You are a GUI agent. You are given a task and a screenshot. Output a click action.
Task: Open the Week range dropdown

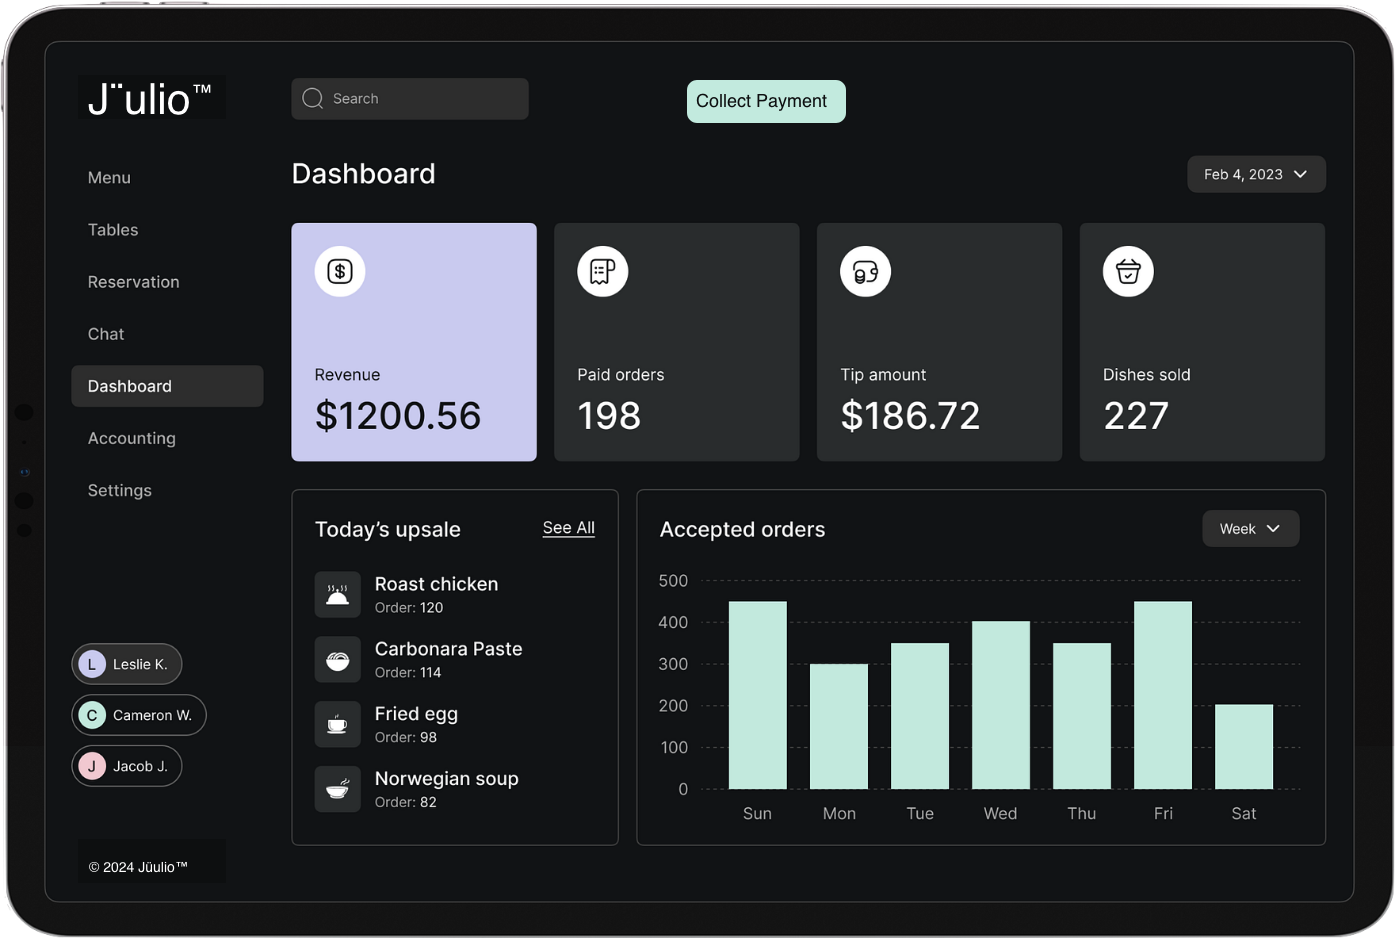(x=1250, y=529)
